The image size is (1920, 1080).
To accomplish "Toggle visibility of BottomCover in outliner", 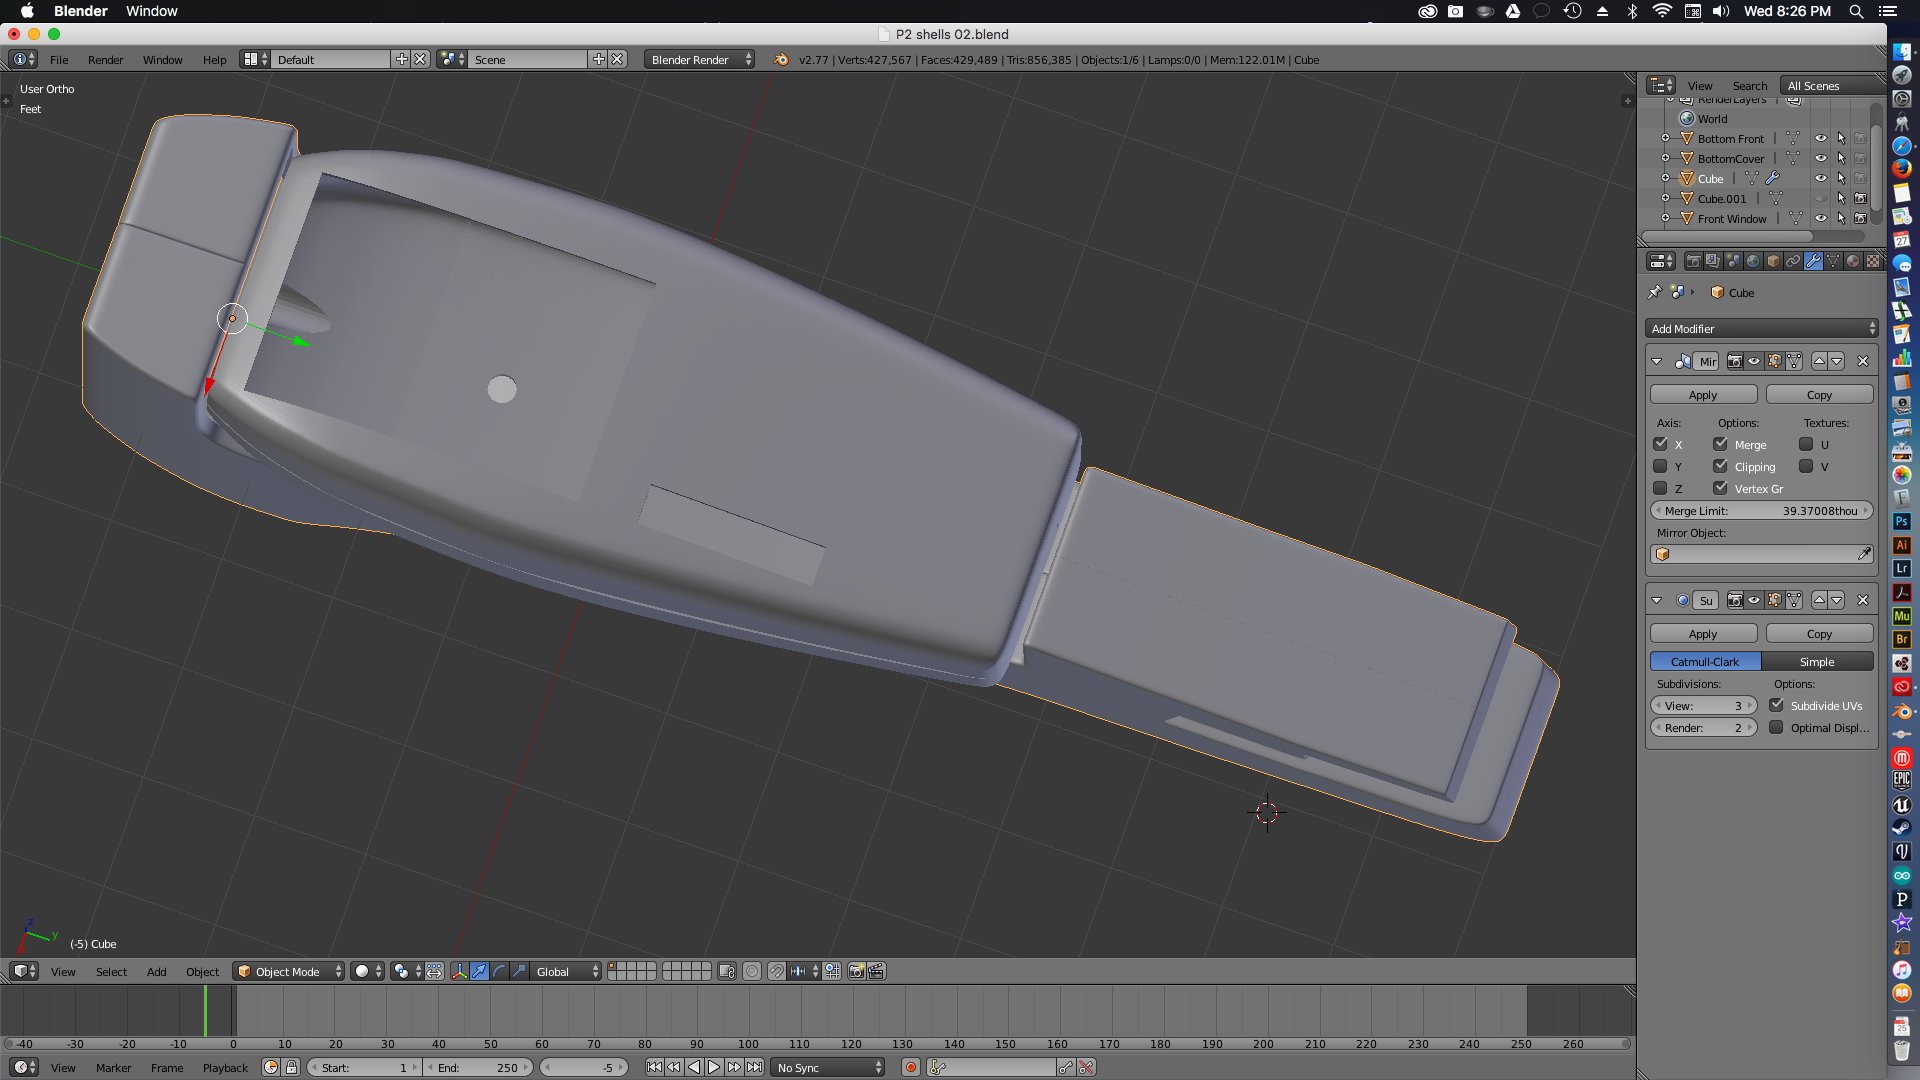I will (x=1821, y=158).
